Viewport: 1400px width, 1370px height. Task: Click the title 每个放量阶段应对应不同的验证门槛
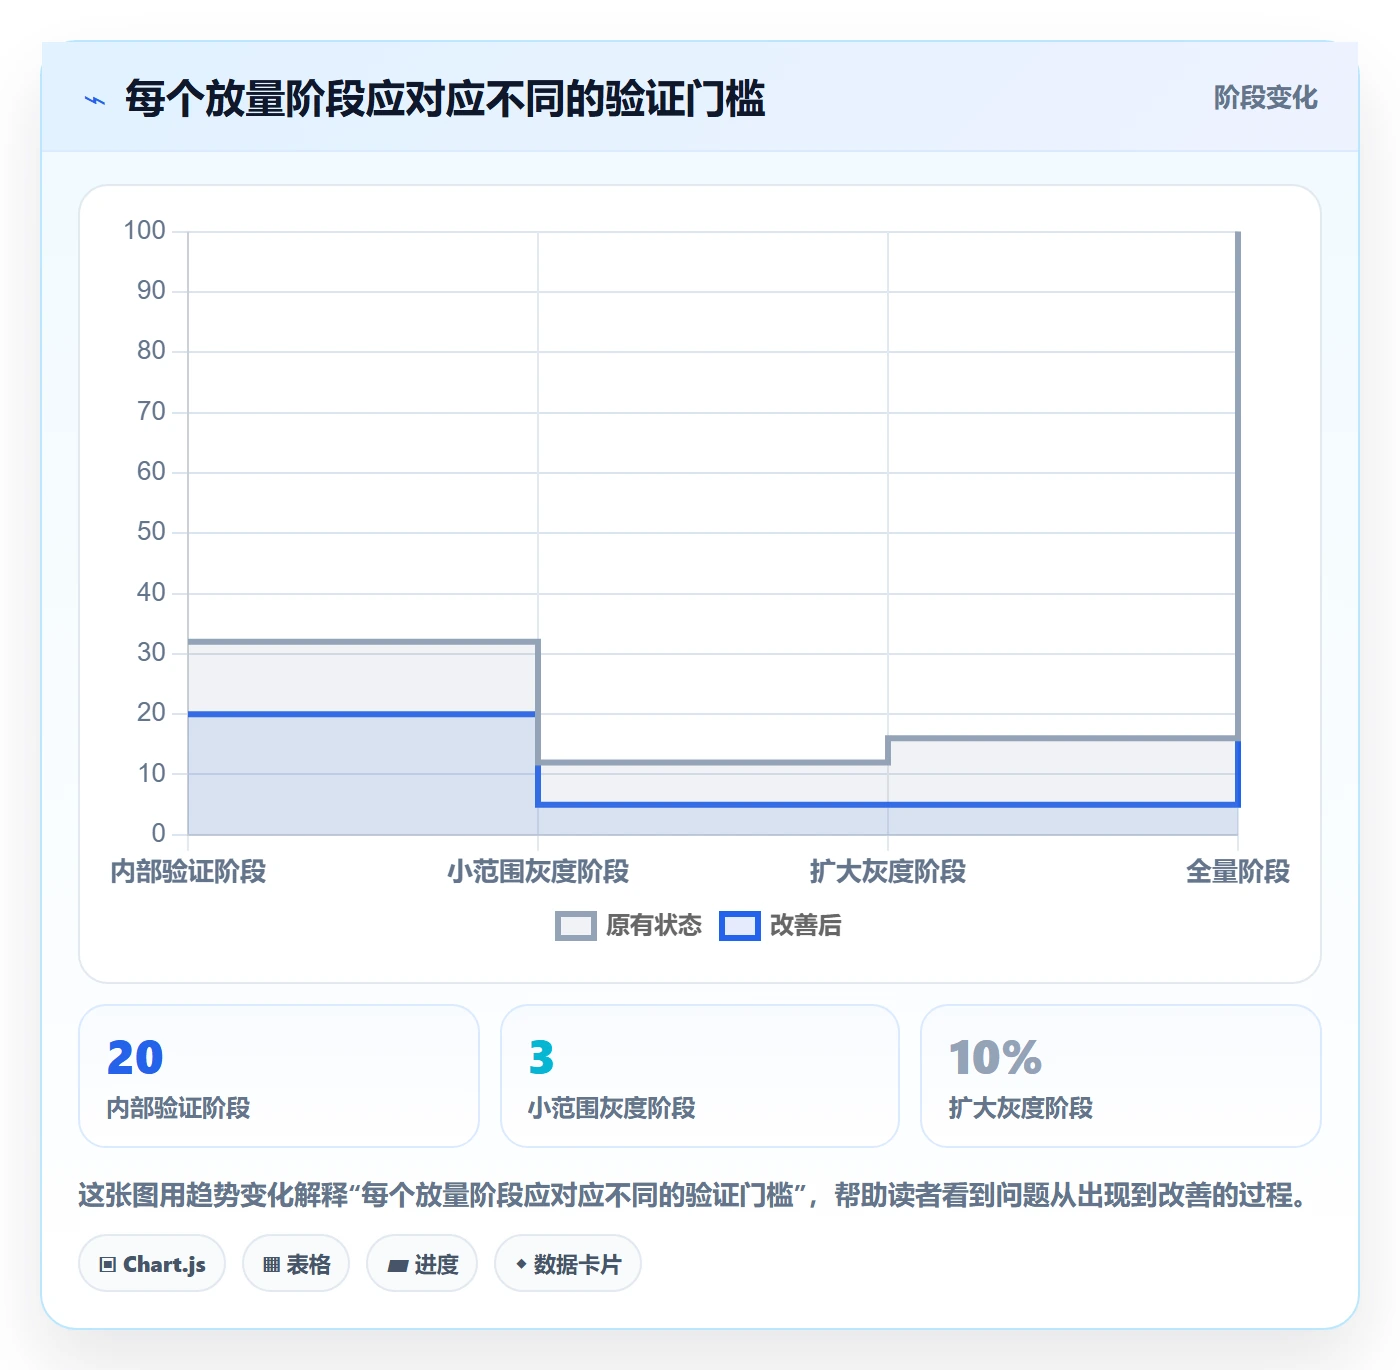[x=445, y=99]
